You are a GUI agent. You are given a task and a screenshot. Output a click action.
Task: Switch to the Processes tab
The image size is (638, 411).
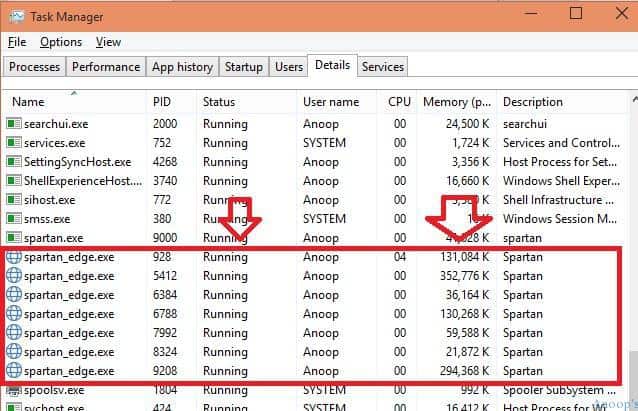point(34,67)
